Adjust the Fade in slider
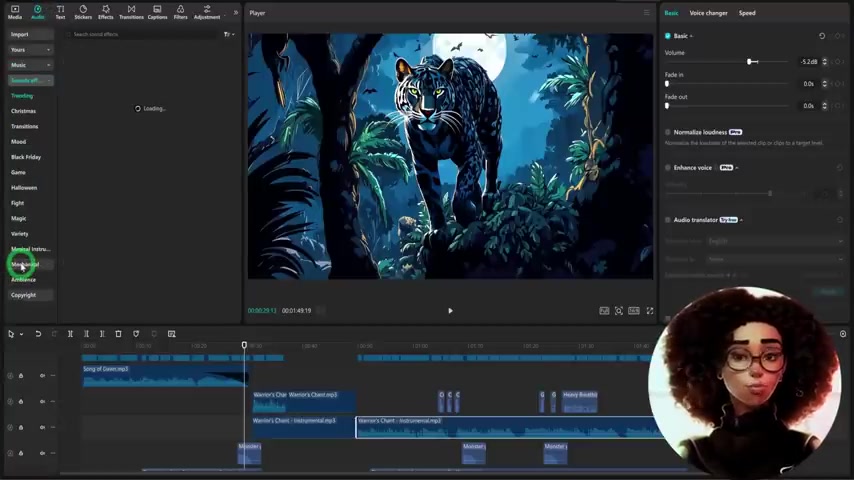 tap(727, 84)
